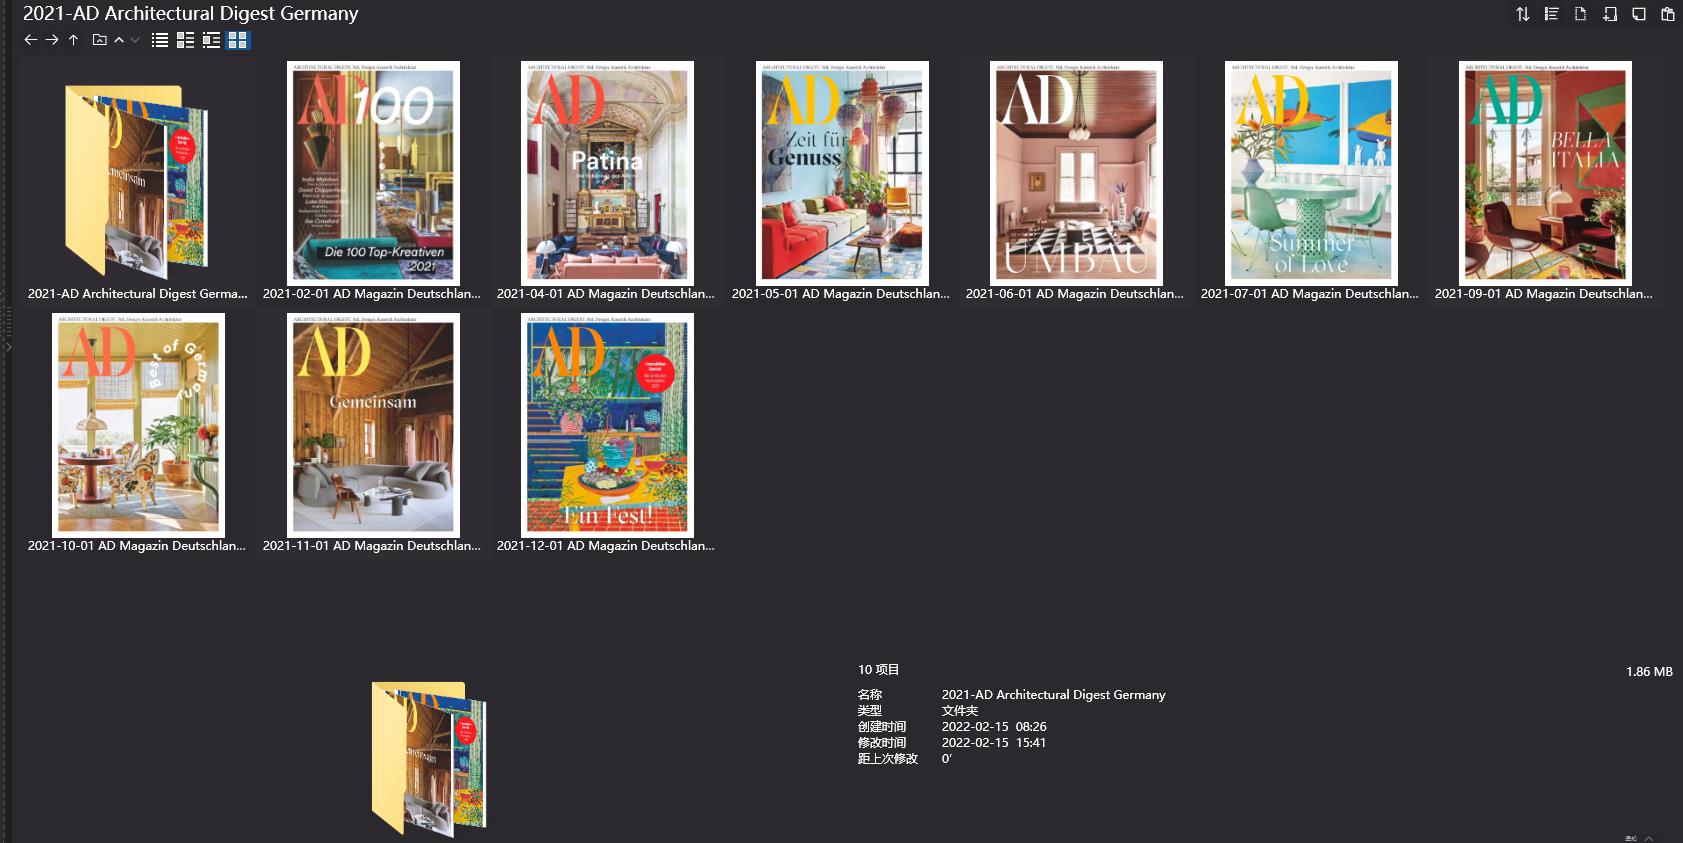Click the 距上次修改 label
The height and width of the screenshot is (843, 1683).
coord(888,759)
